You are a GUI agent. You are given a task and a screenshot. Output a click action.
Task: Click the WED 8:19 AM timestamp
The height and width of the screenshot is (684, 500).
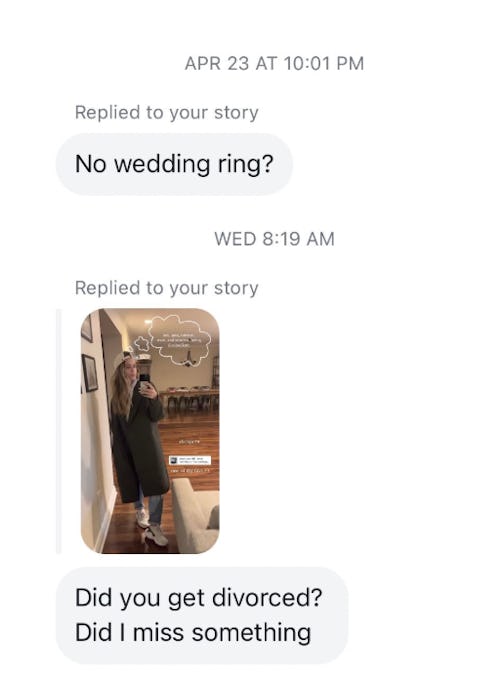[274, 239]
